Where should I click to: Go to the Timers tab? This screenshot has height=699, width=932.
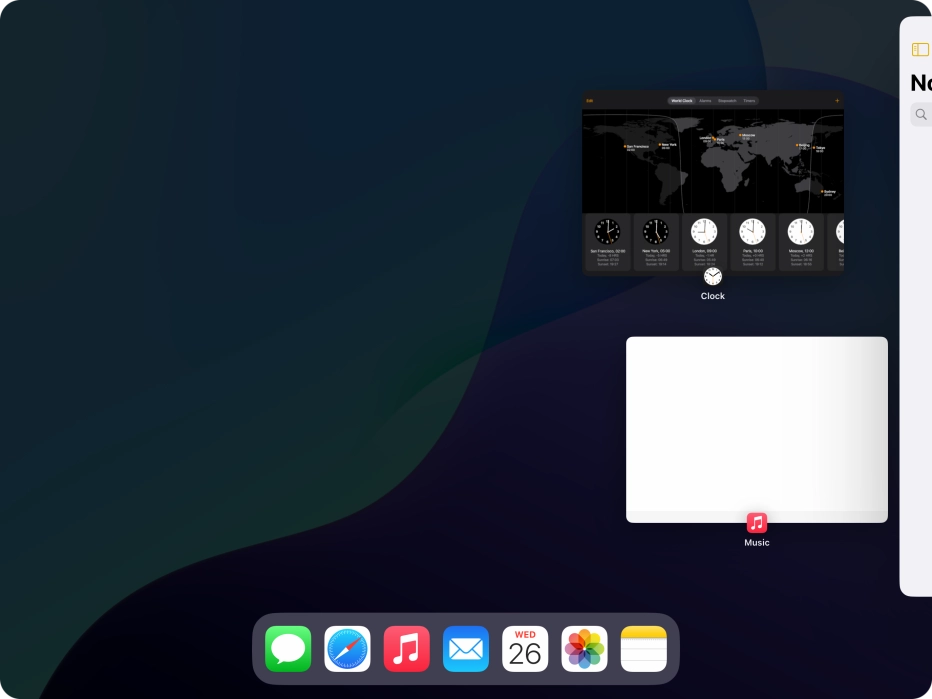click(x=749, y=101)
